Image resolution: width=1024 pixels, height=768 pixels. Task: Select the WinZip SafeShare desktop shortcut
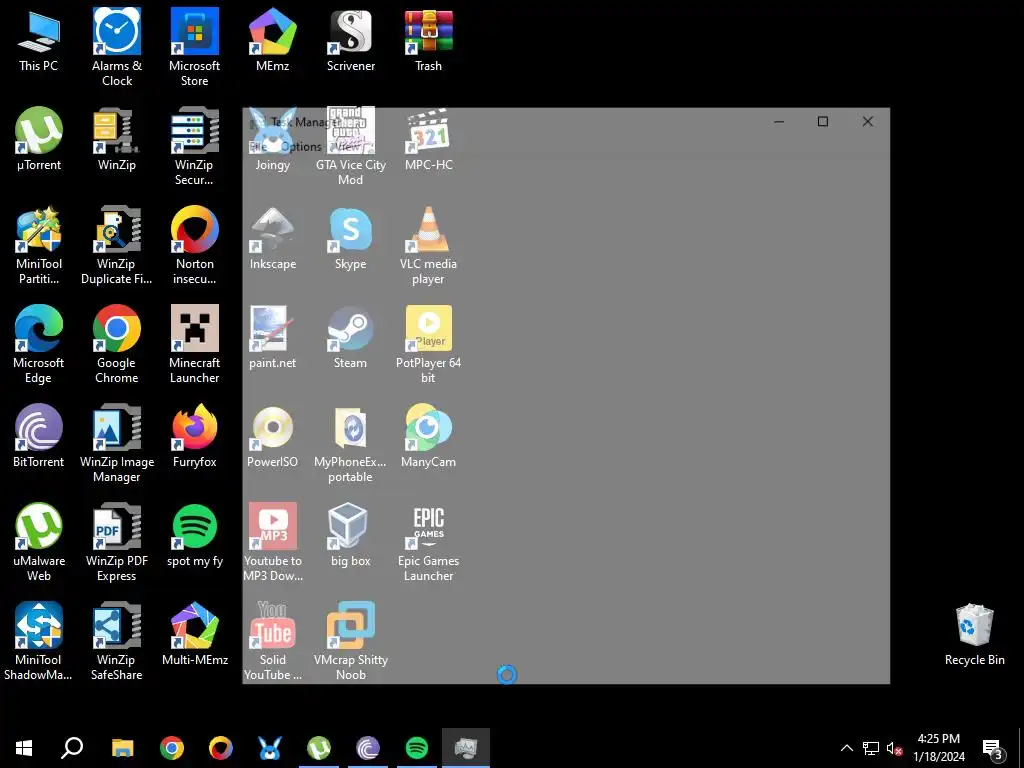click(117, 641)
